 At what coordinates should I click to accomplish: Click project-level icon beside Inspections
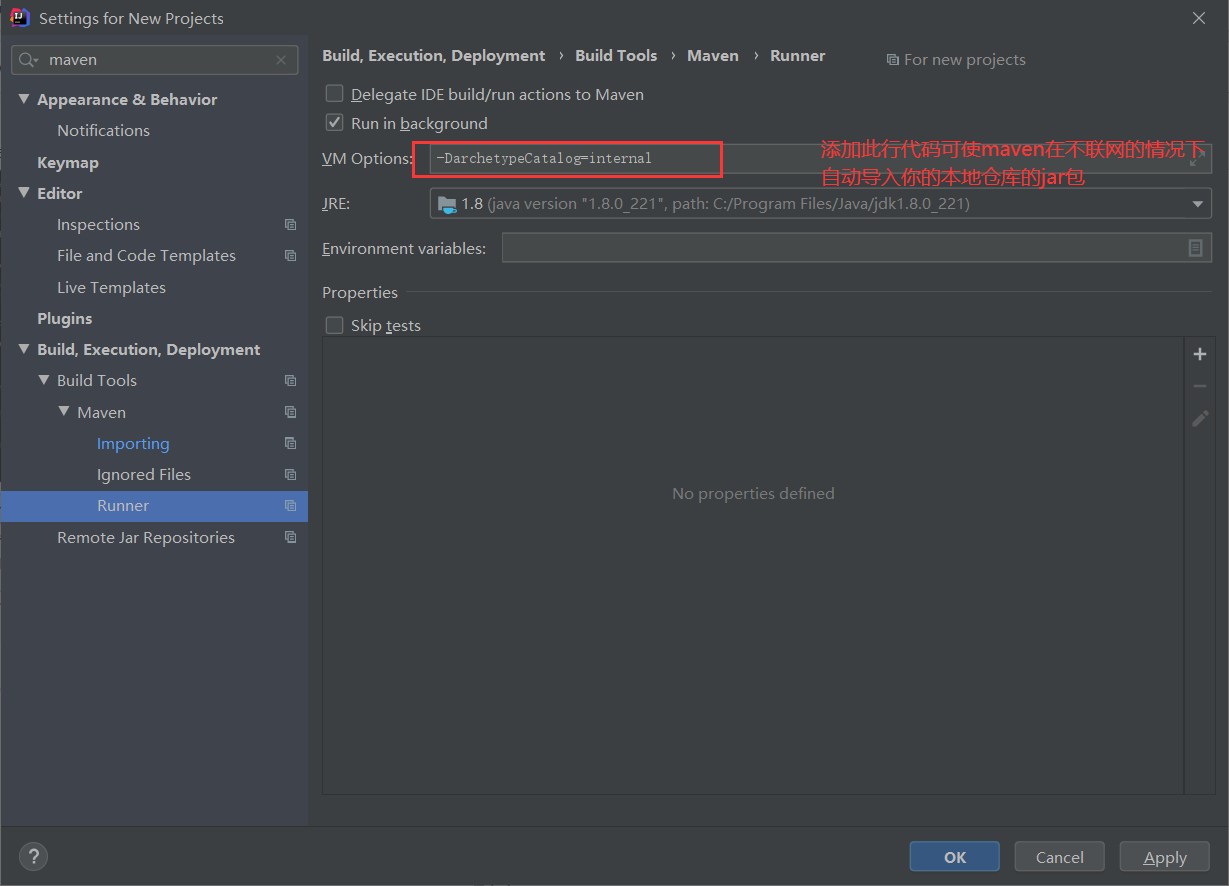point(290,225)
